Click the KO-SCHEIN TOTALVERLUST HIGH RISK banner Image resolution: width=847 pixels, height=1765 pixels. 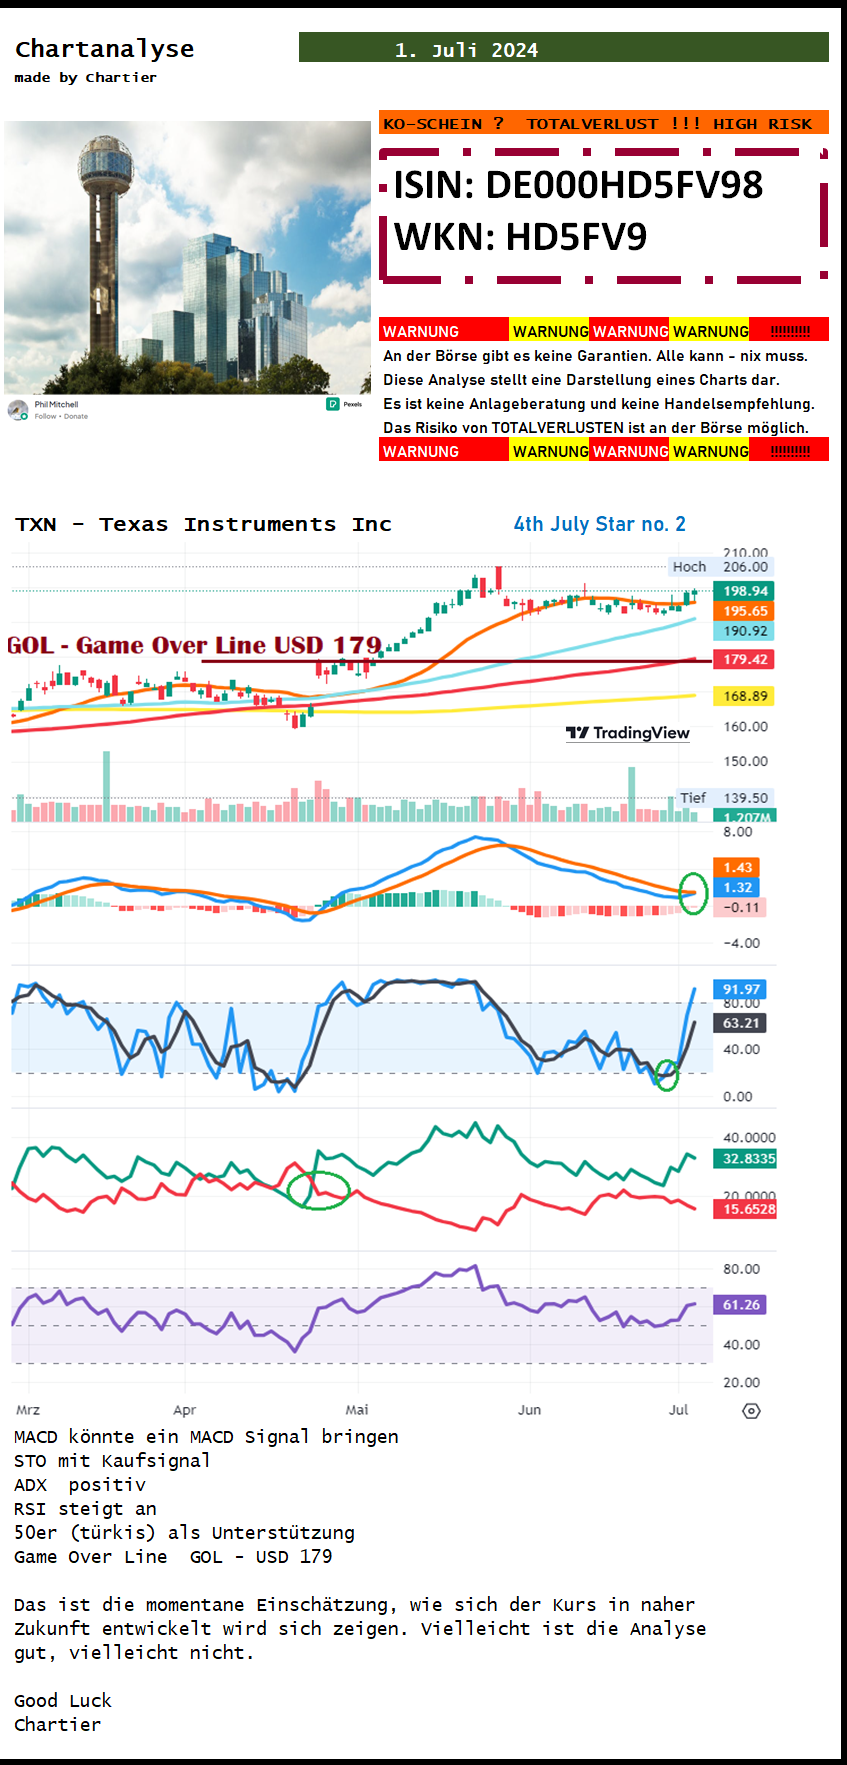point(604,122)
